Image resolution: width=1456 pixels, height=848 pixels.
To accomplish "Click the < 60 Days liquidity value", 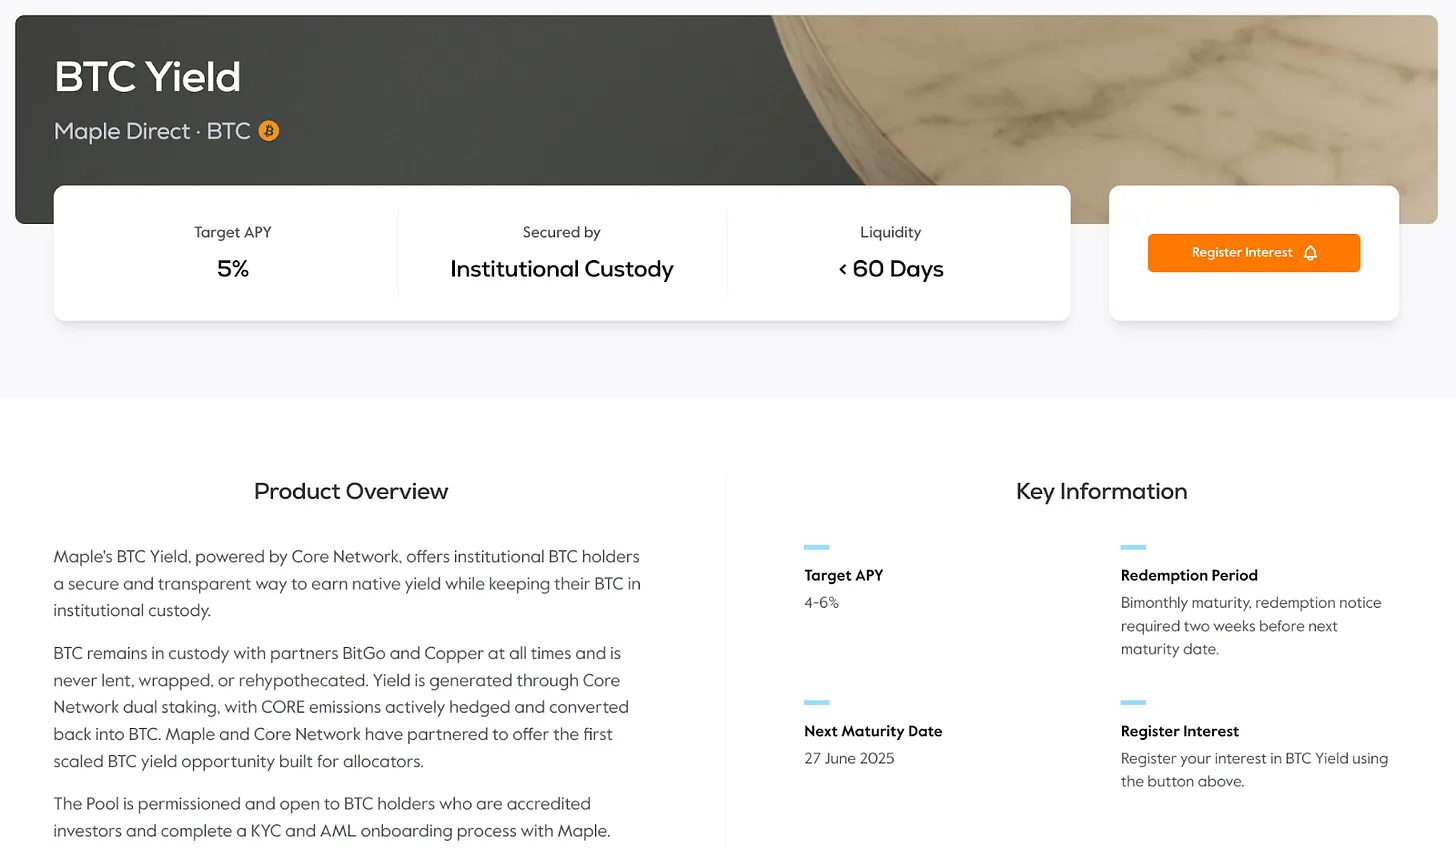I will coord(890,269).
